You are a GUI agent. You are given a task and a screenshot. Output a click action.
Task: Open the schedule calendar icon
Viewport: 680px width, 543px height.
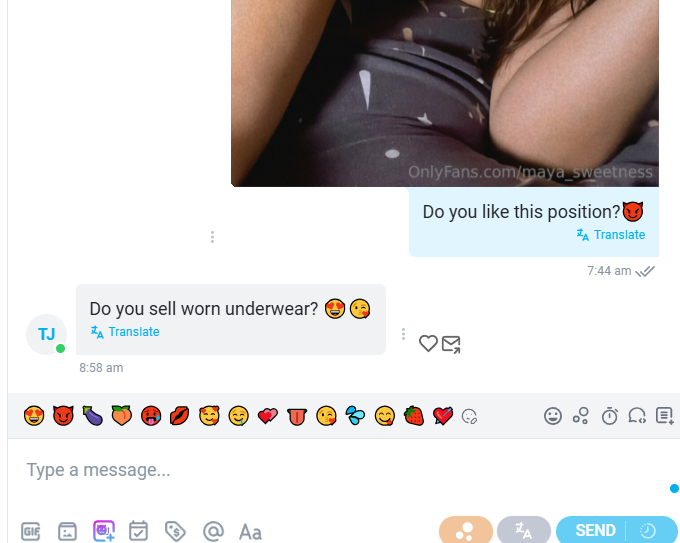138,531
